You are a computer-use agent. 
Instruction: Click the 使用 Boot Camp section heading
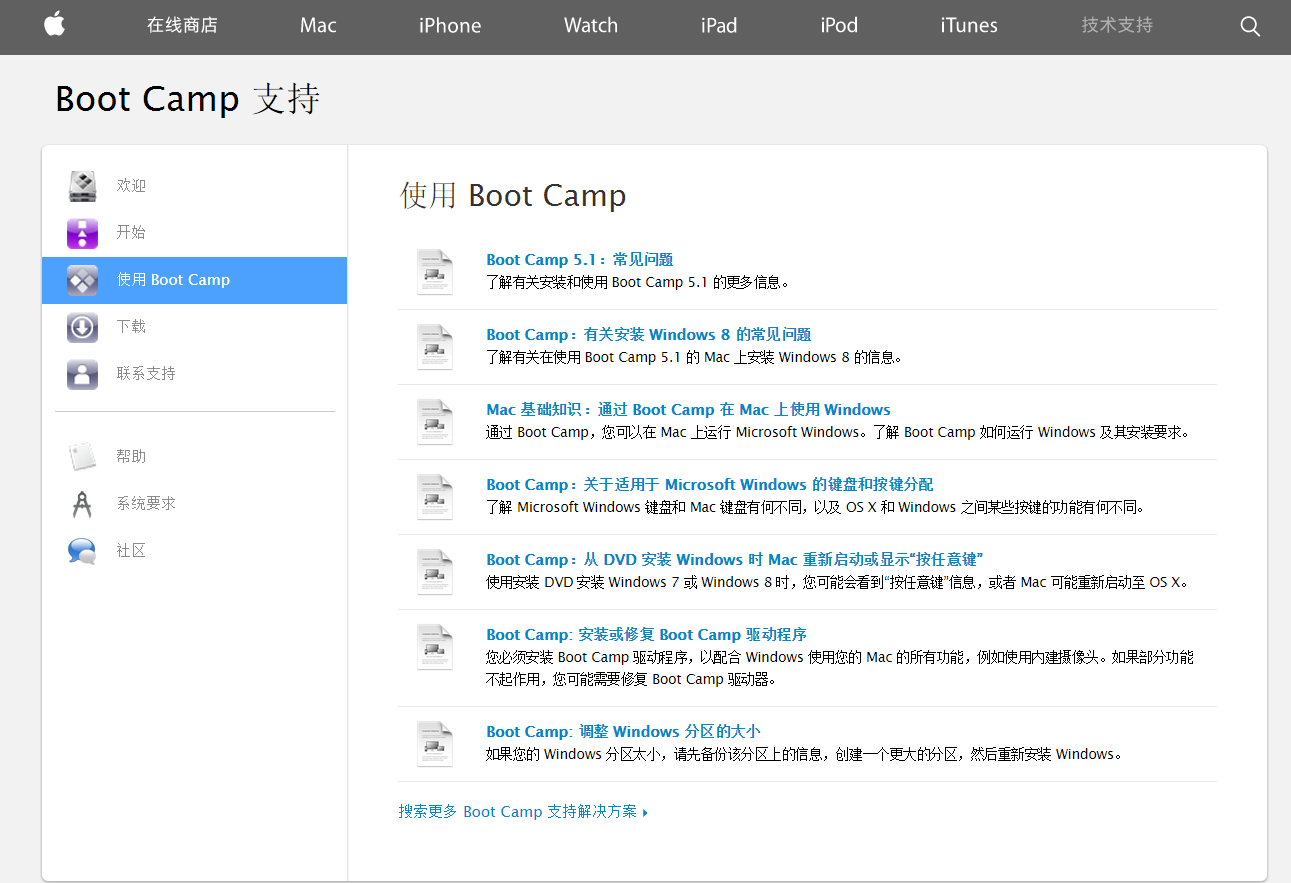(x=513, y=195)
